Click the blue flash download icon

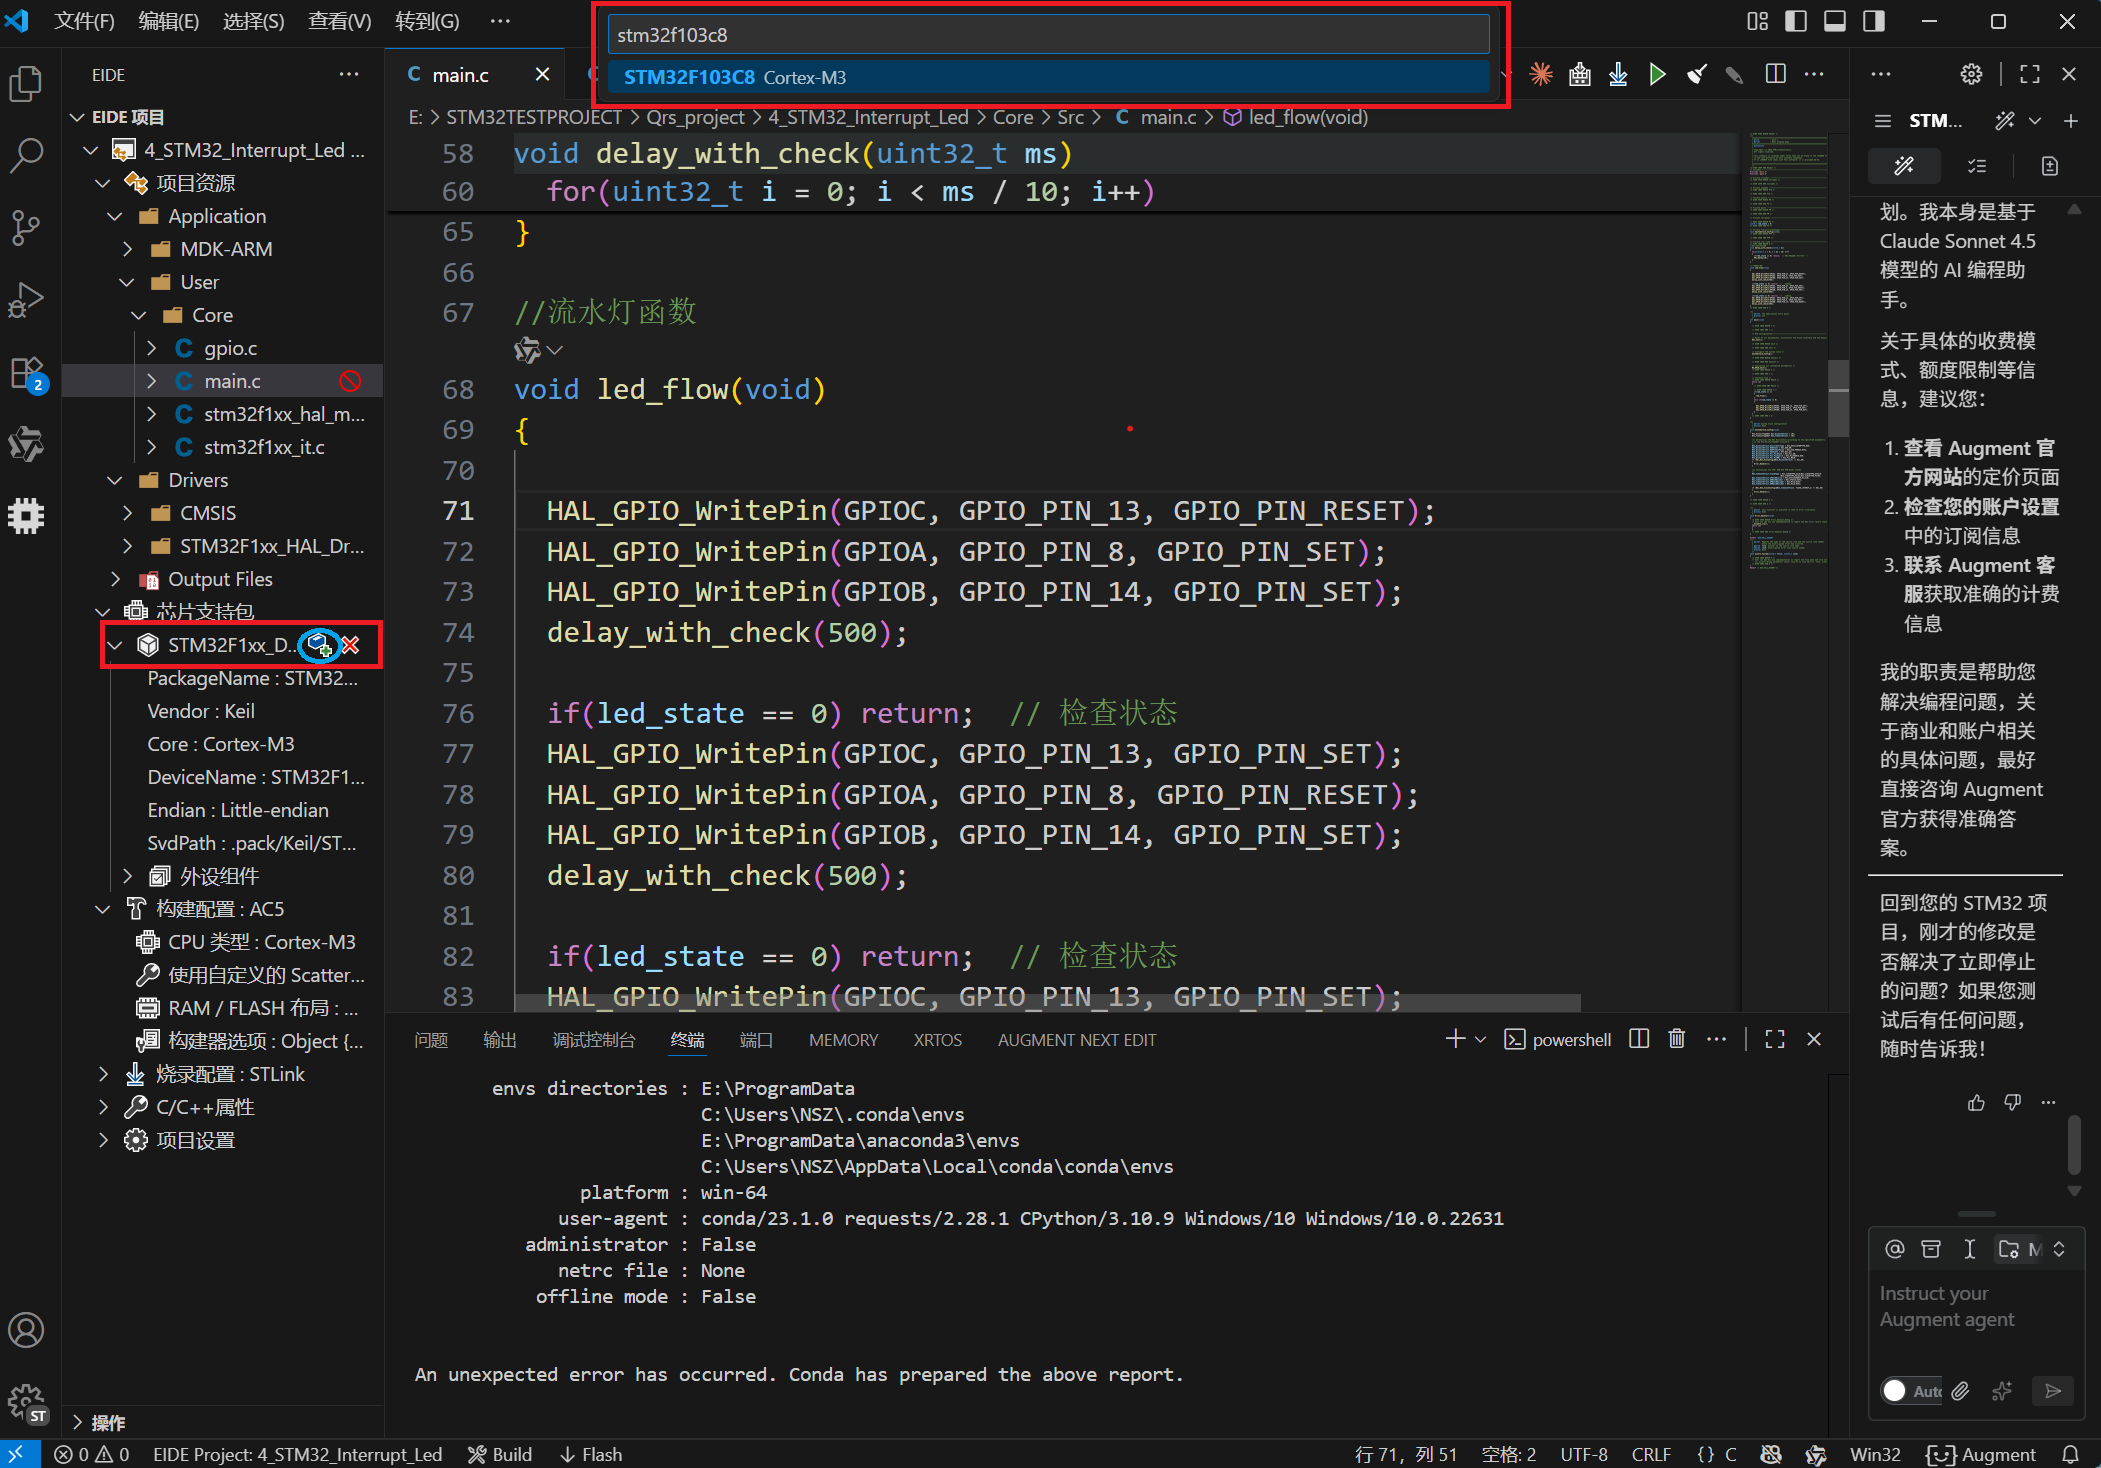pos(1618,75)
